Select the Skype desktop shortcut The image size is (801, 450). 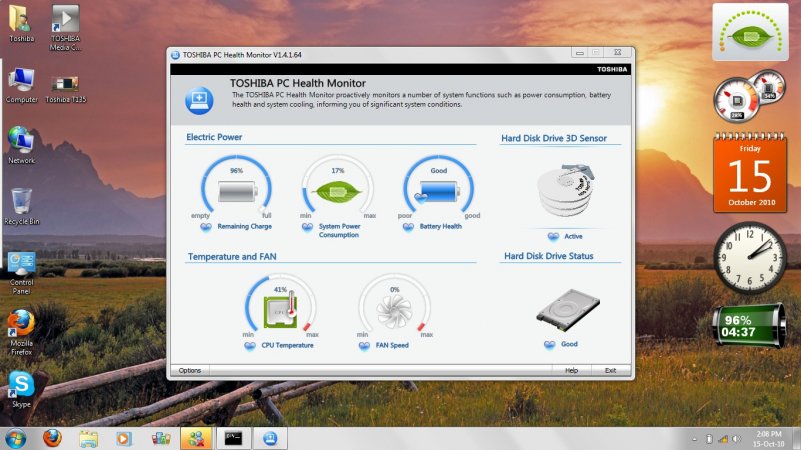[x=21, y=389]
